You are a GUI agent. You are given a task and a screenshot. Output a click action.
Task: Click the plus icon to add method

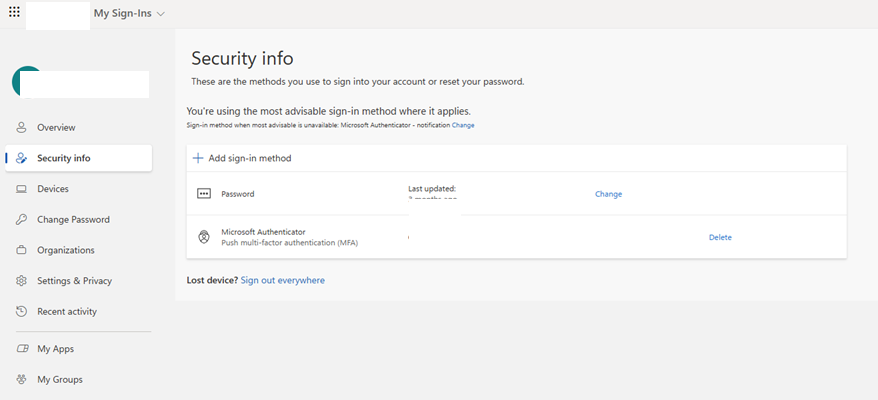(x=198, y=158)
